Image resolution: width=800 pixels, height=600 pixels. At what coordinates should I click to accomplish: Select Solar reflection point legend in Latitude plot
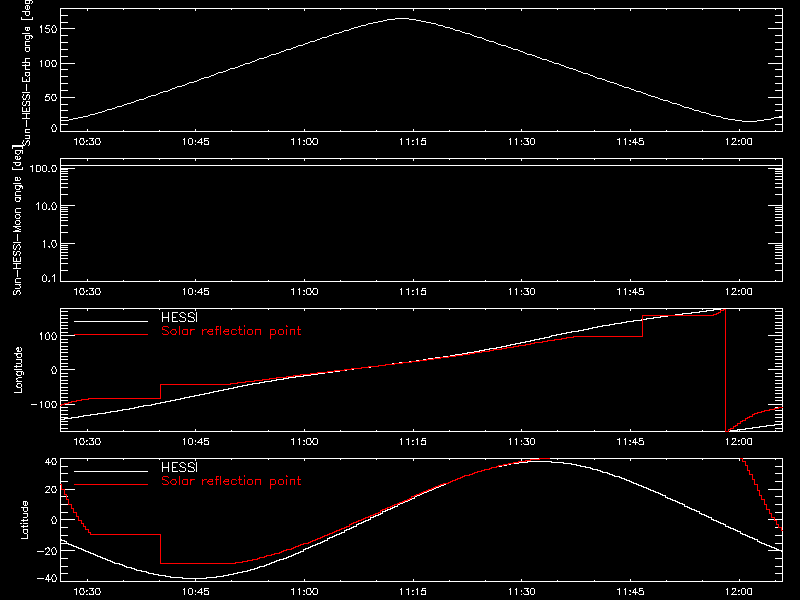pyautogui.click(x=231, y=481)
